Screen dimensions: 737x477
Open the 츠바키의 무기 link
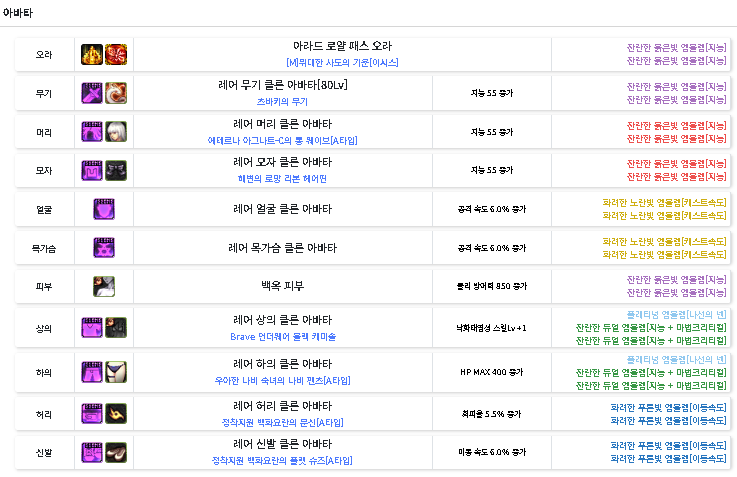click(x=282, y=101)
